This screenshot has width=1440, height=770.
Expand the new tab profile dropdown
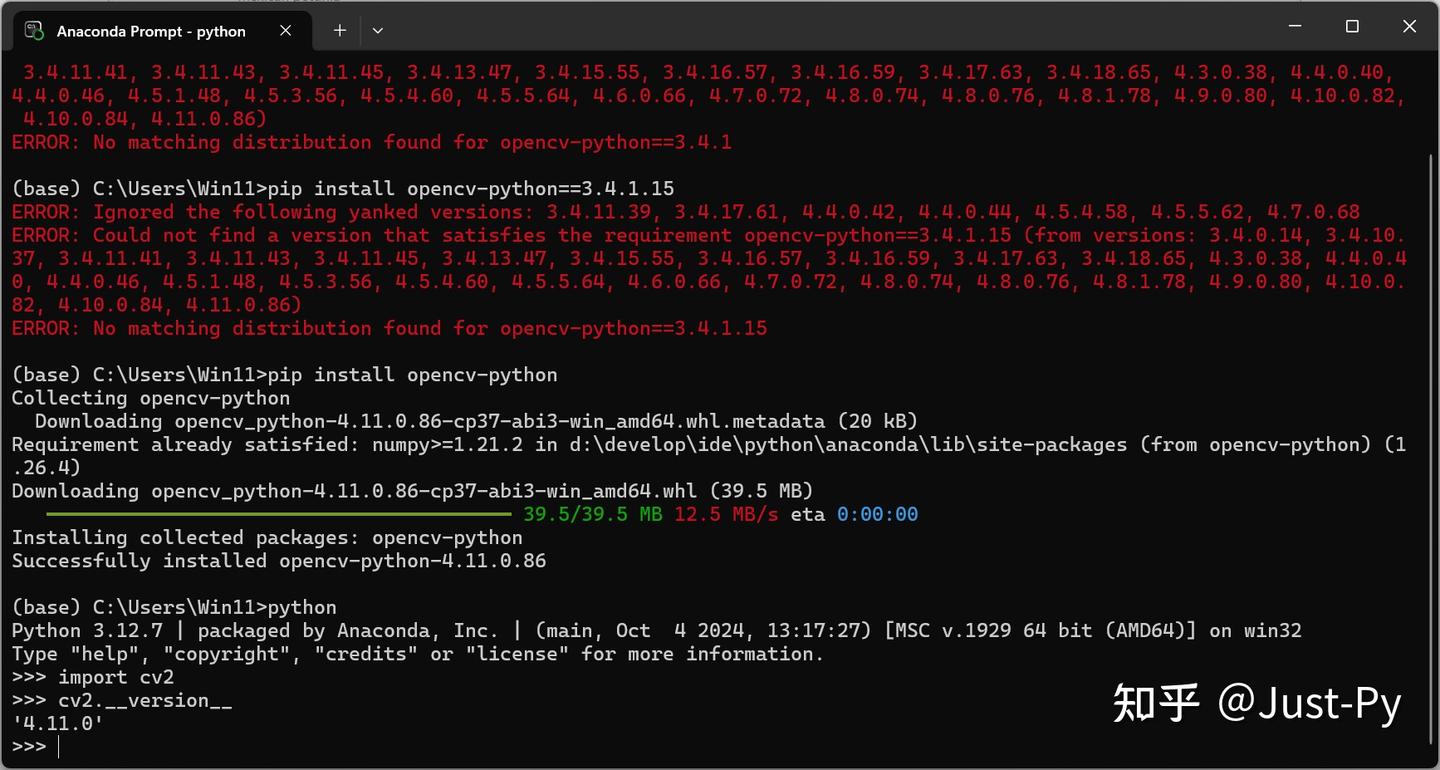point(377,31)
